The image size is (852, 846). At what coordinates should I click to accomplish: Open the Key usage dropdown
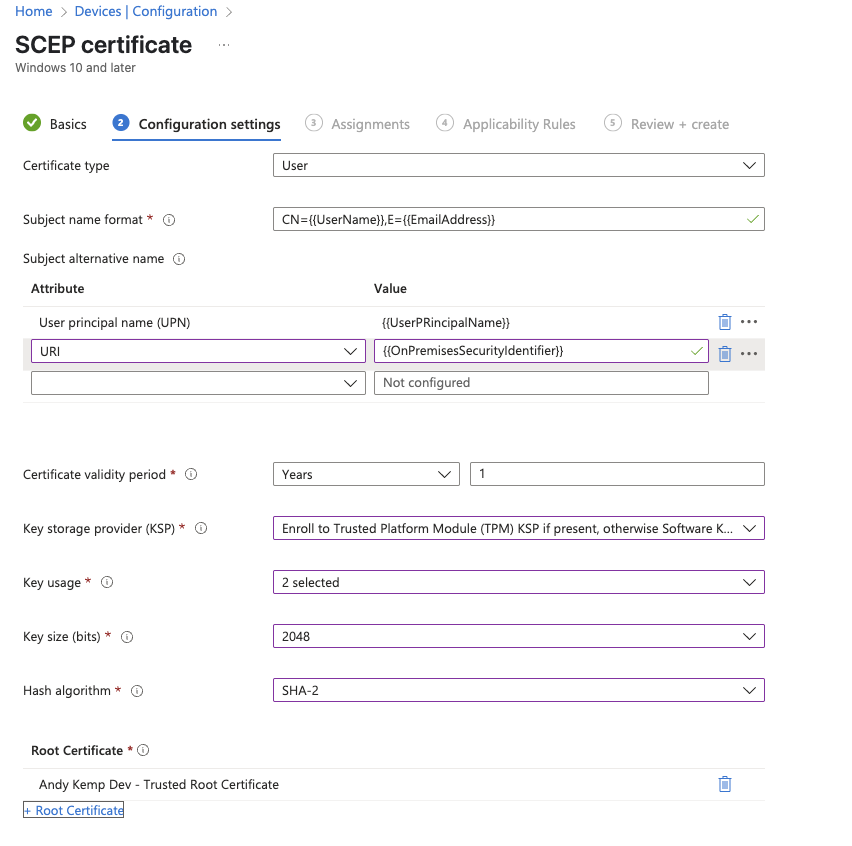pyautogui.click(x=518, y=582)
